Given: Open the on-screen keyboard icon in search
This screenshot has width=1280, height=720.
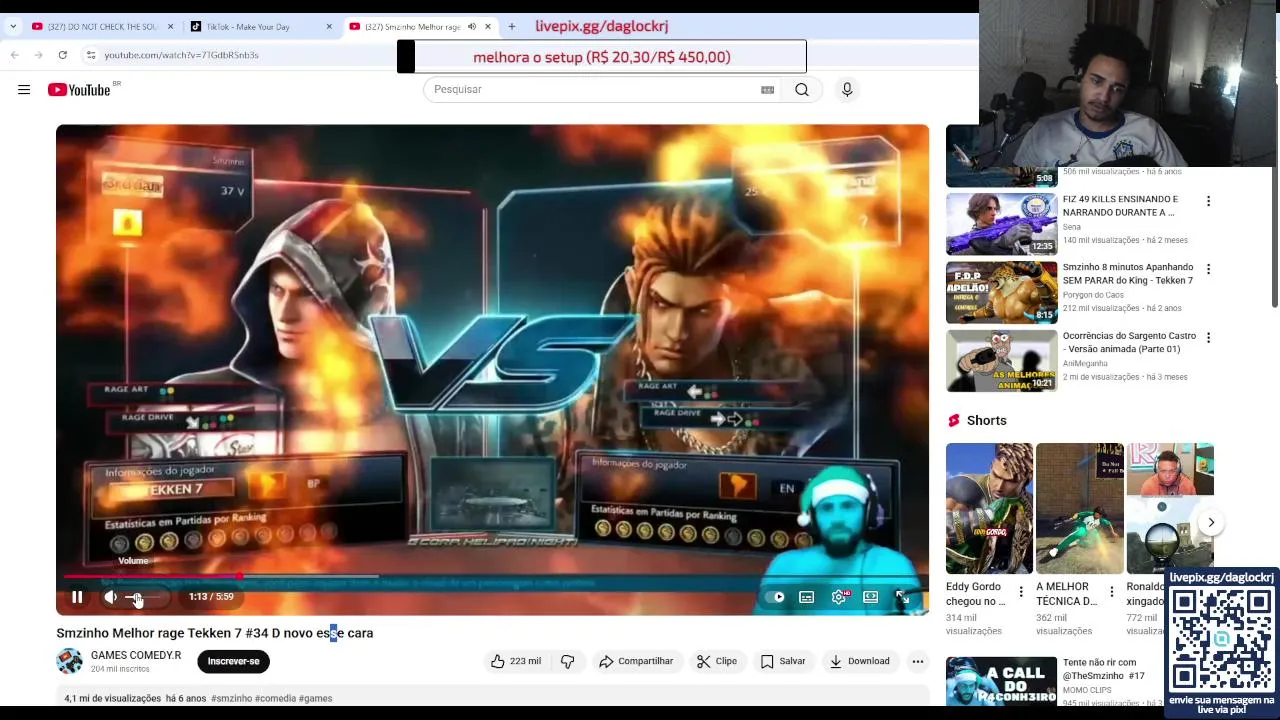Looking at the screenshot, I should click(x=767, y=90).
